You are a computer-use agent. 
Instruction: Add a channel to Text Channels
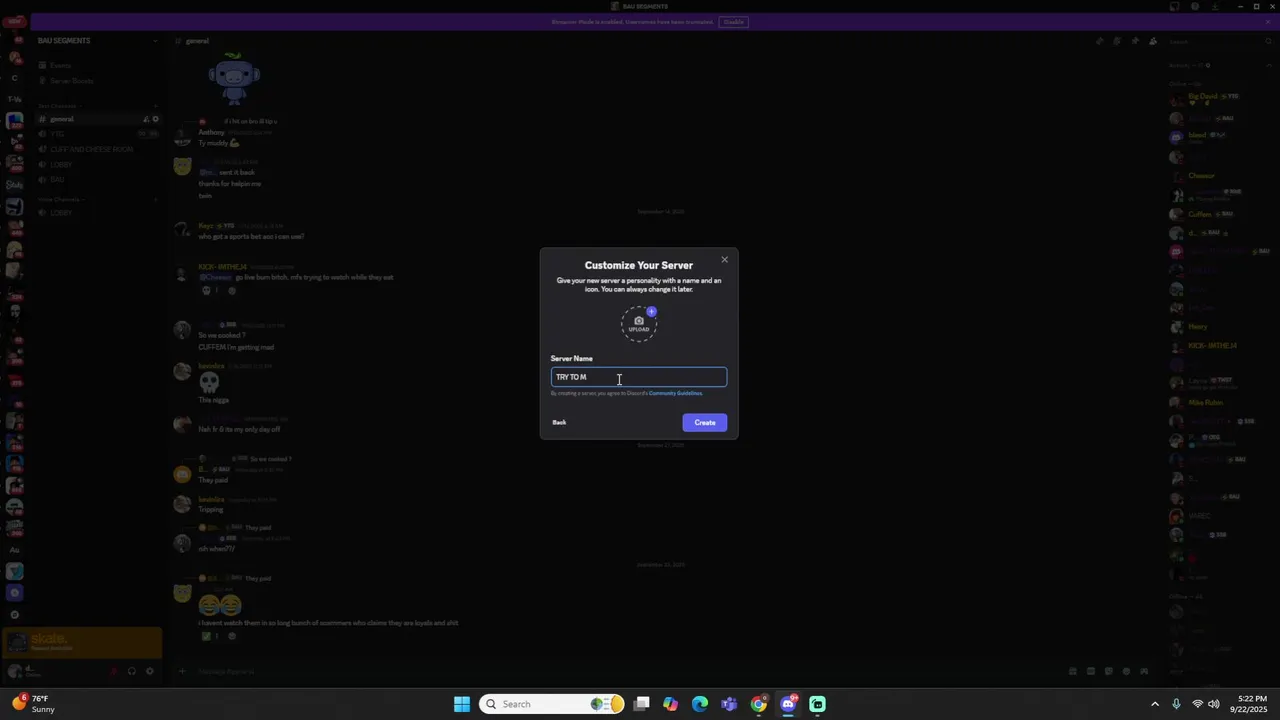[x=155, y=106]
